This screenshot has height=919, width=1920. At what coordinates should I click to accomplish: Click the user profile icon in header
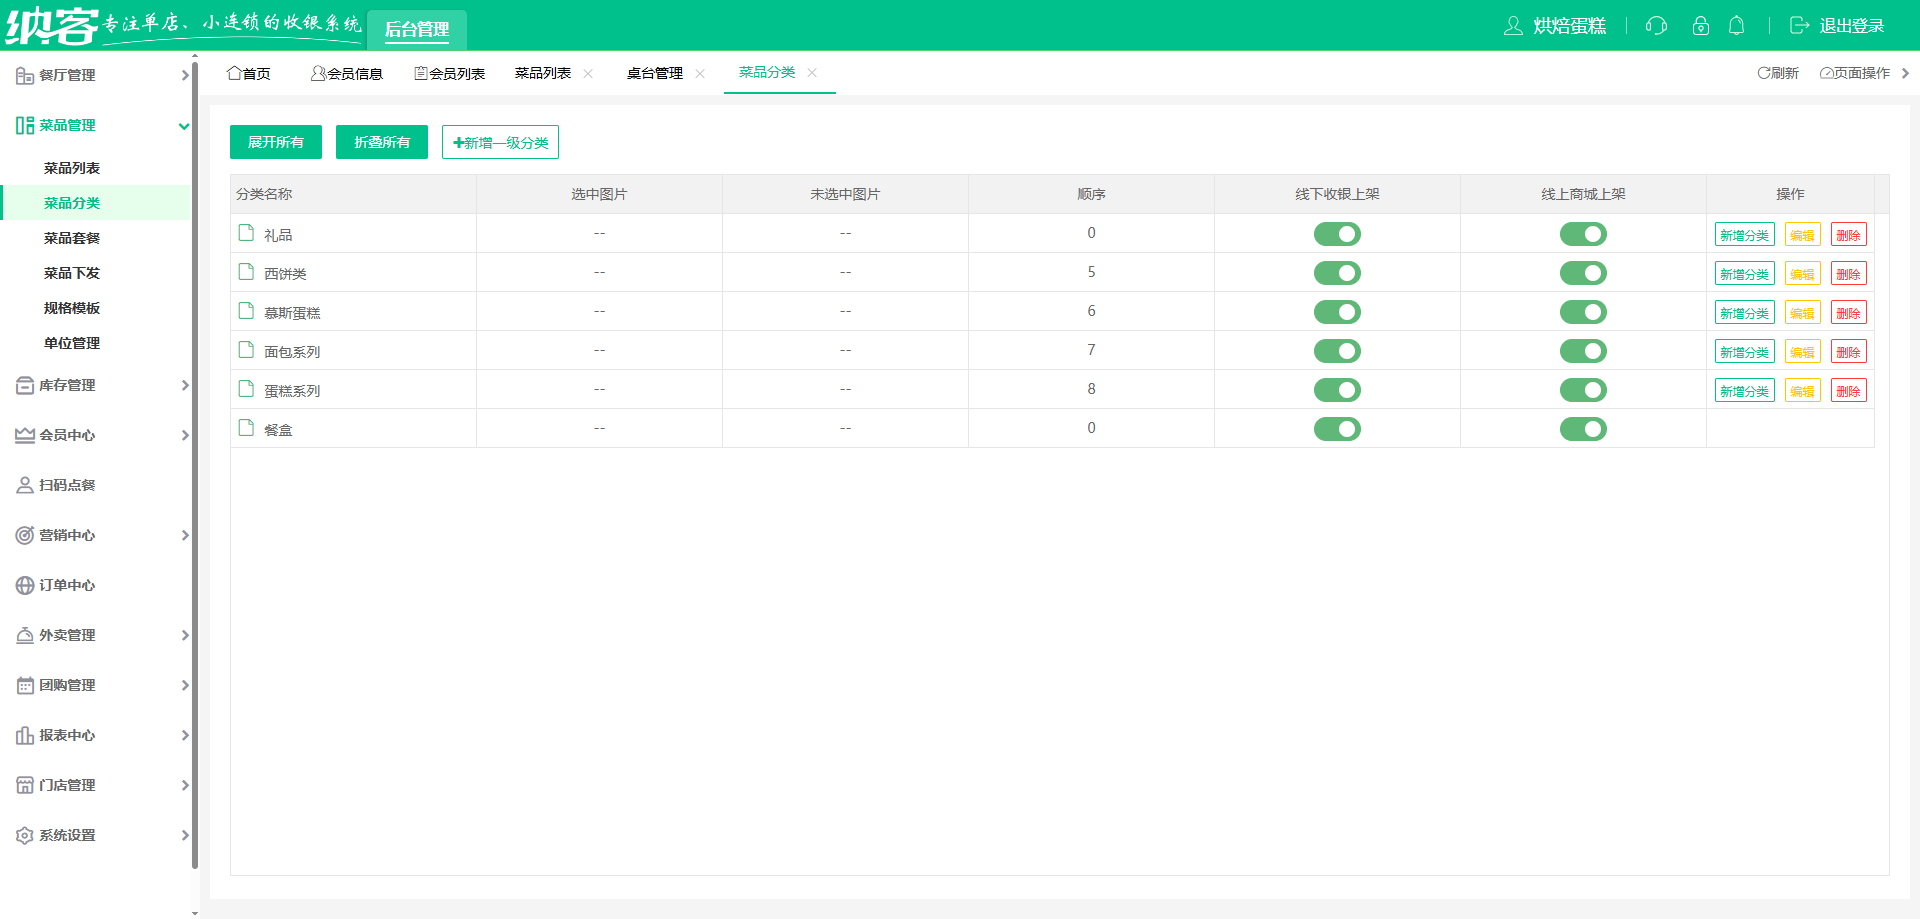pyautogui.click(x=1513, y=26)
